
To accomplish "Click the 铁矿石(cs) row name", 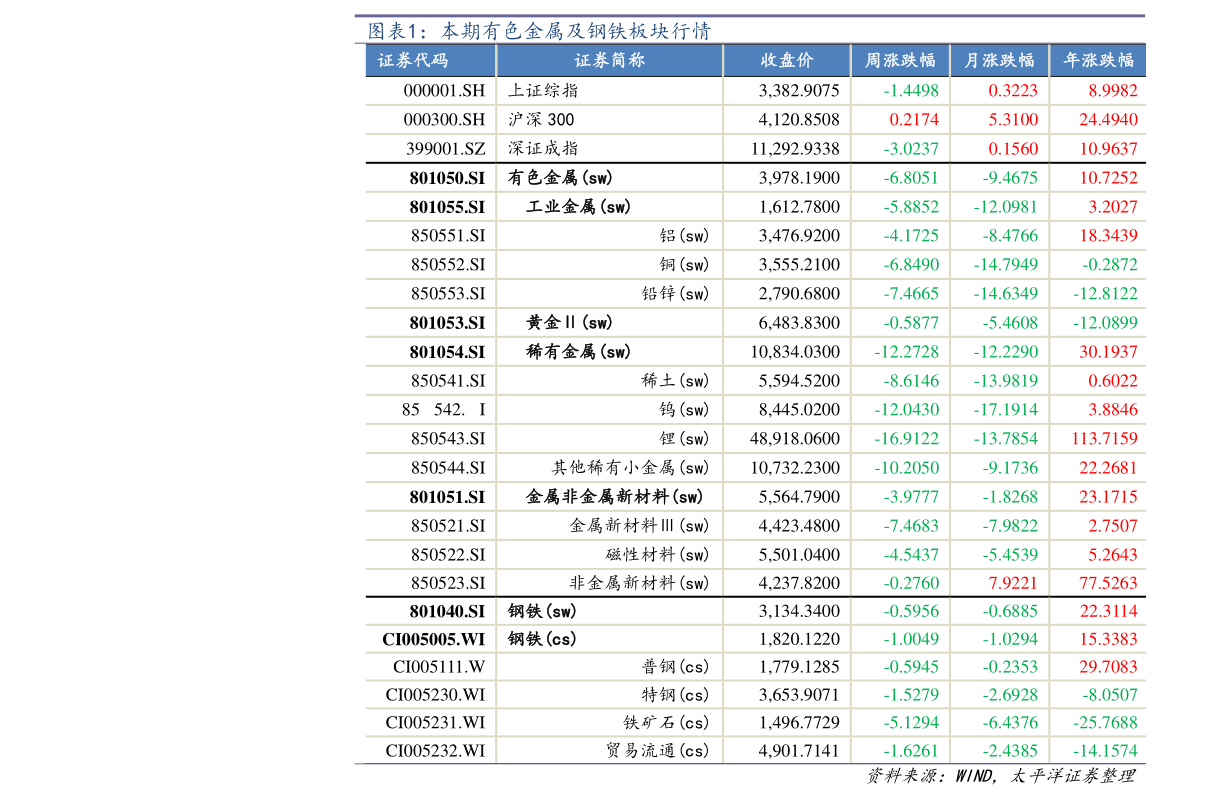I will pyautogui.click(x=666, y=722).
